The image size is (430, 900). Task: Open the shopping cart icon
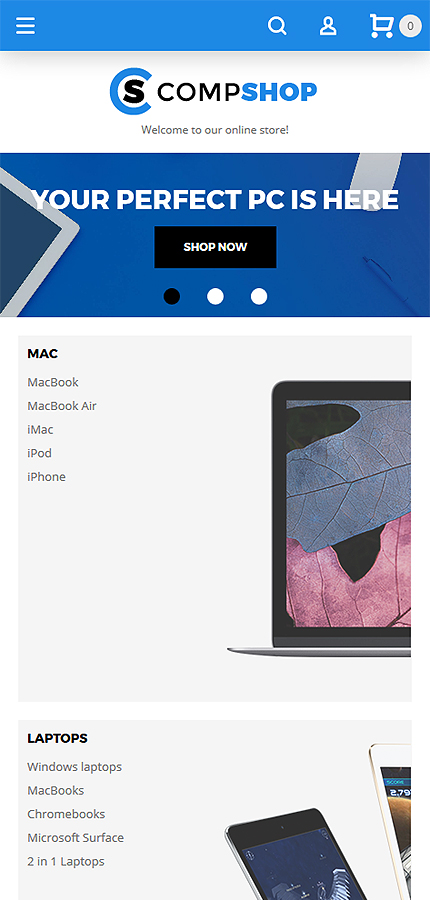pos(381,26)
